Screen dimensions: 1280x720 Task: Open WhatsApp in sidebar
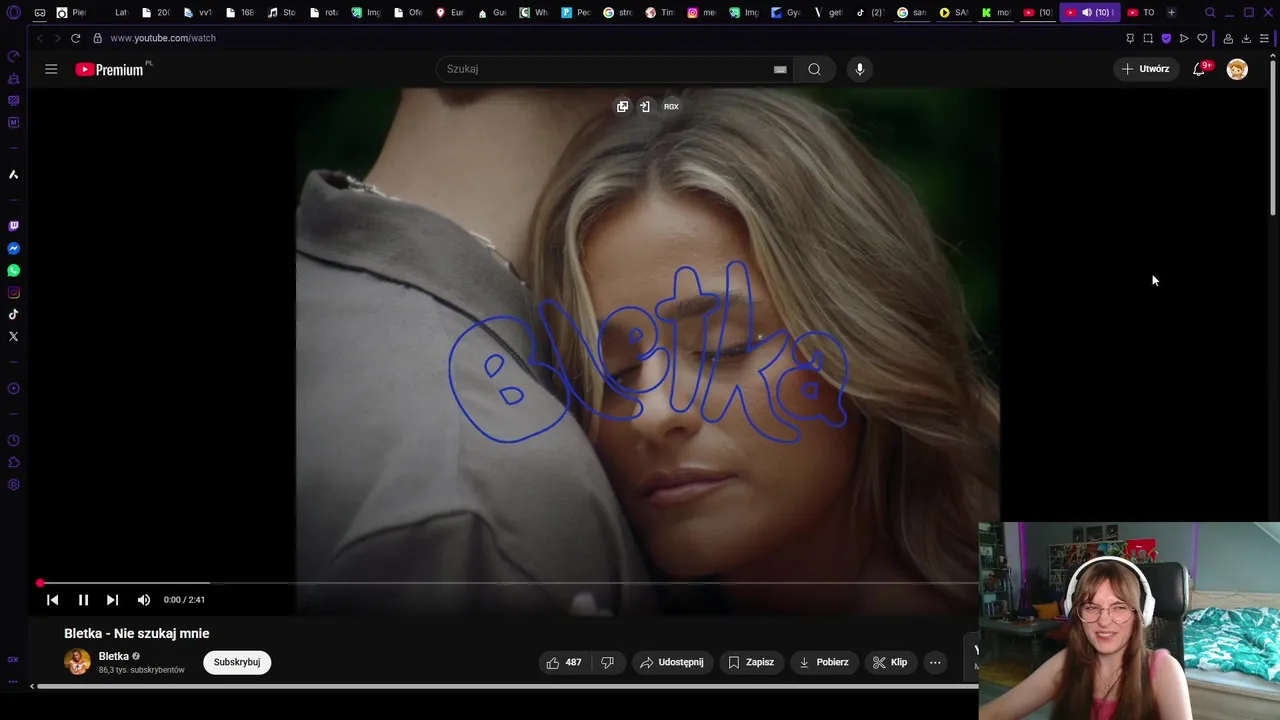click(13, 270)
